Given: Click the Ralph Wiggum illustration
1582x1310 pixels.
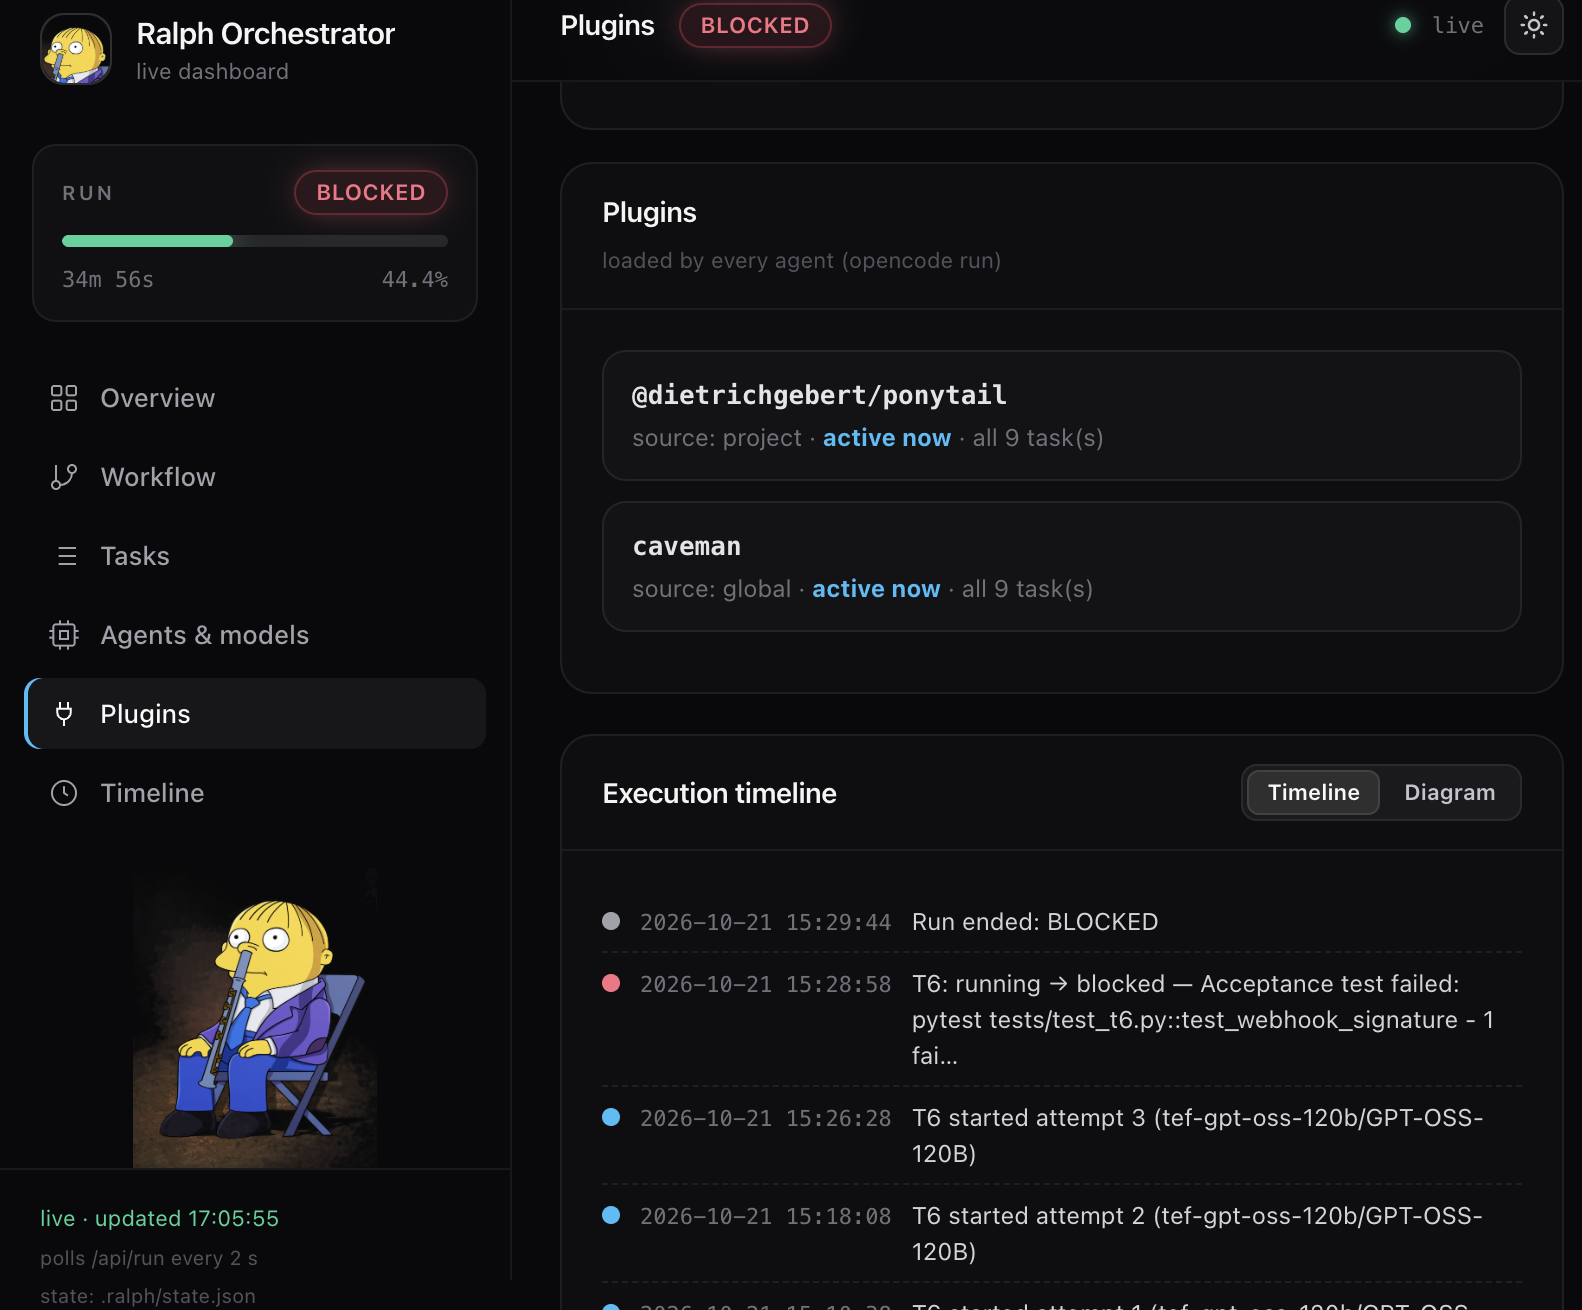Looking at the screenshot, I should pyautogui.click(x=255, y=1018).
